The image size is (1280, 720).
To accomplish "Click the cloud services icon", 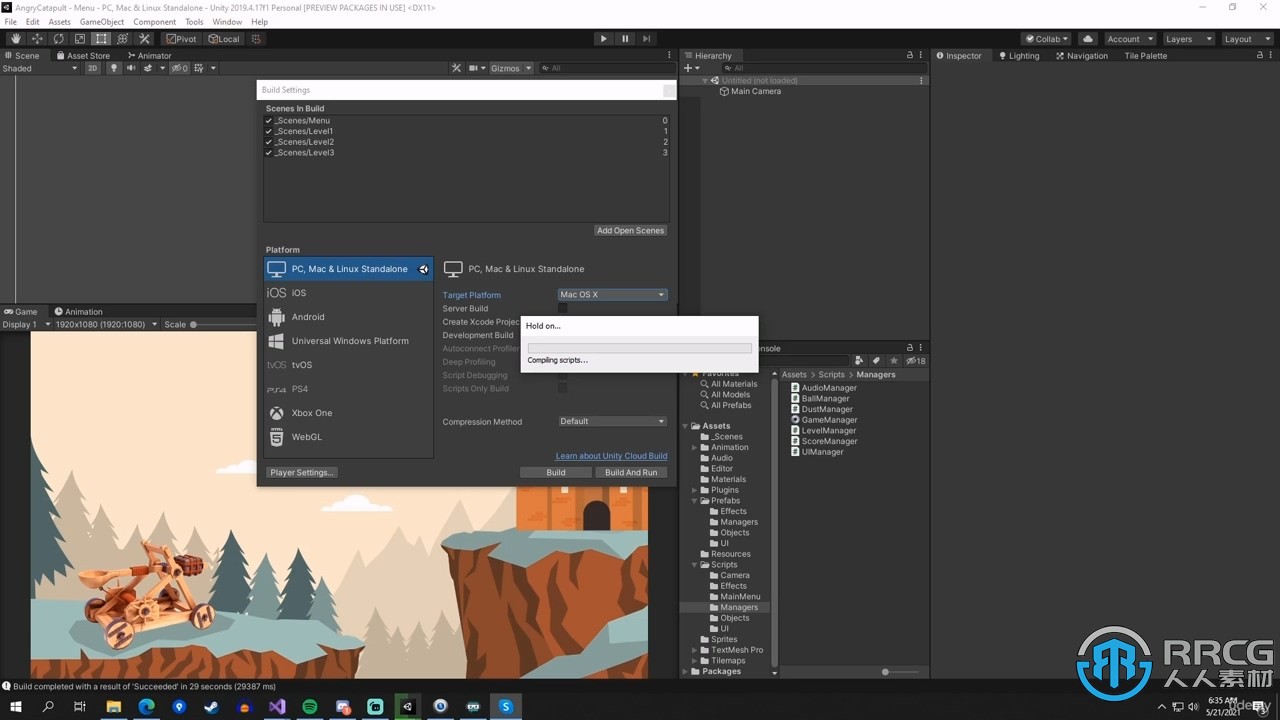I will 1088,39.
